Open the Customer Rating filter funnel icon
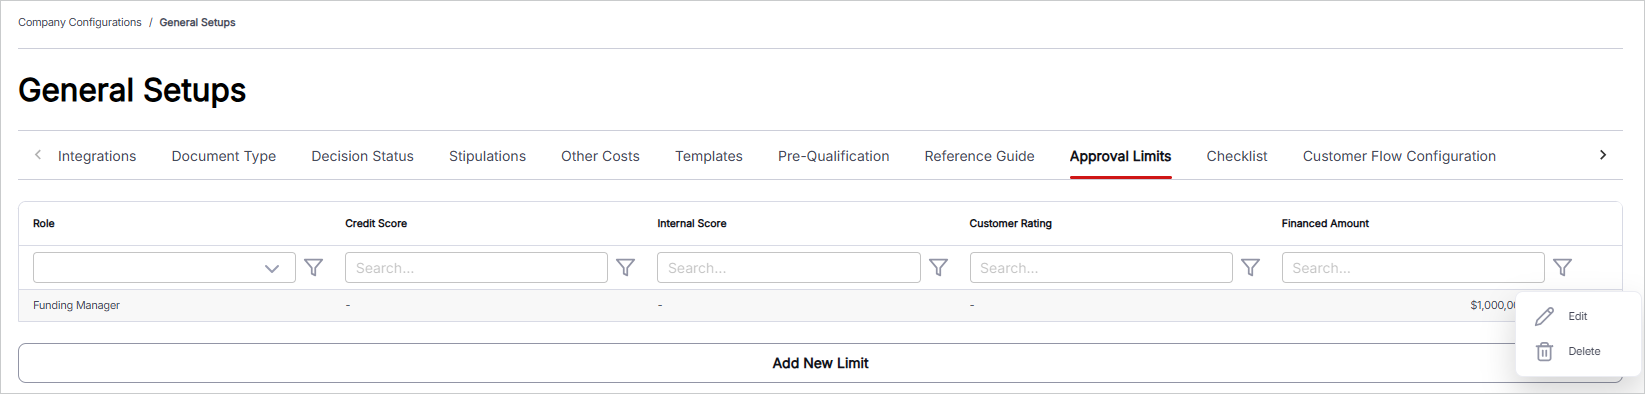 click(1250, 268)
